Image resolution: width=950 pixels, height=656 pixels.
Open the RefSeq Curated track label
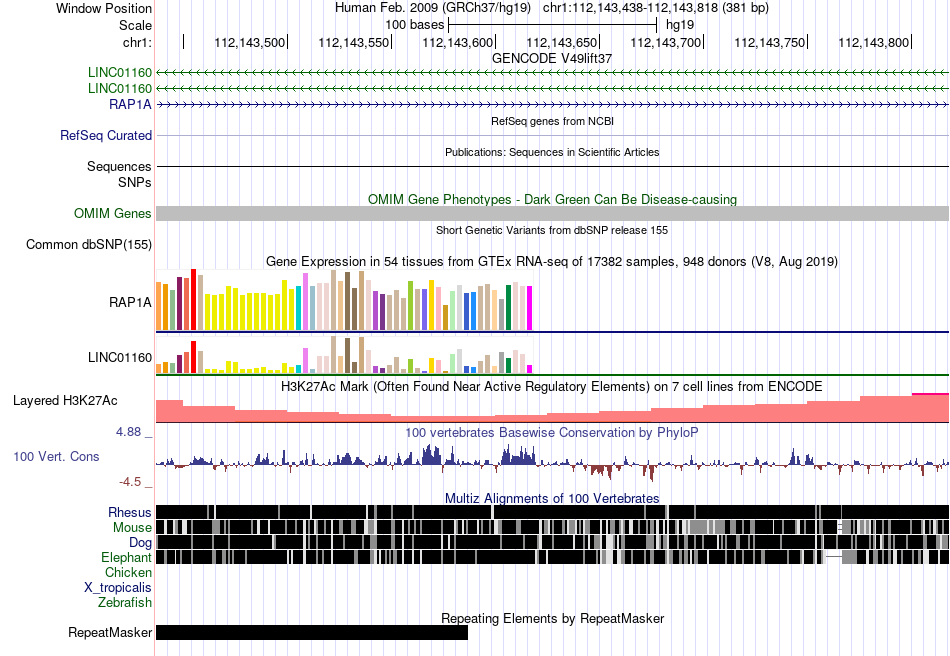click(106, 135)
